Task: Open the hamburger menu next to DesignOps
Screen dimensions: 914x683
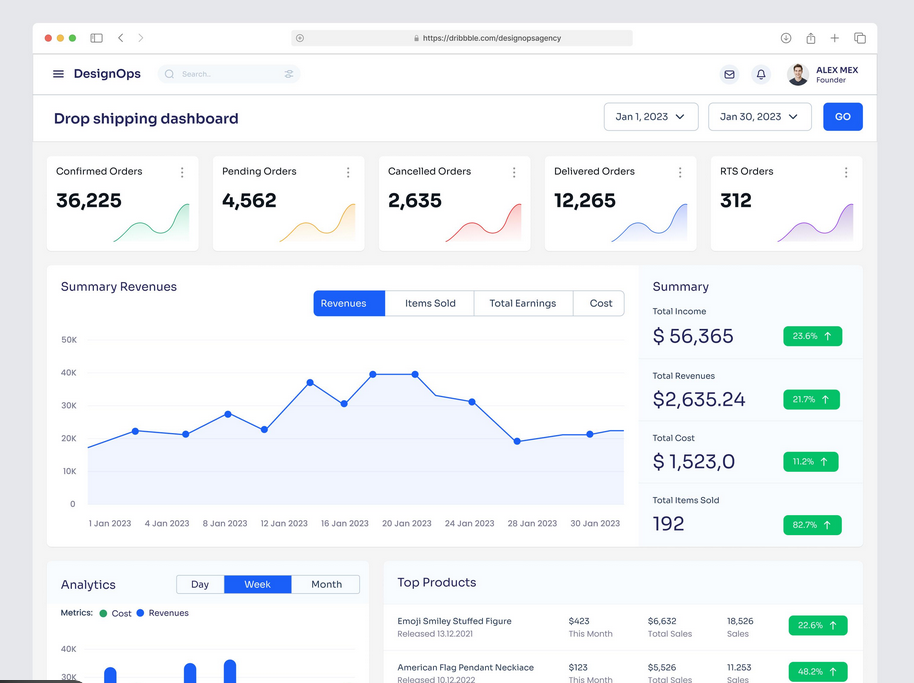Action: pos(57,74)
